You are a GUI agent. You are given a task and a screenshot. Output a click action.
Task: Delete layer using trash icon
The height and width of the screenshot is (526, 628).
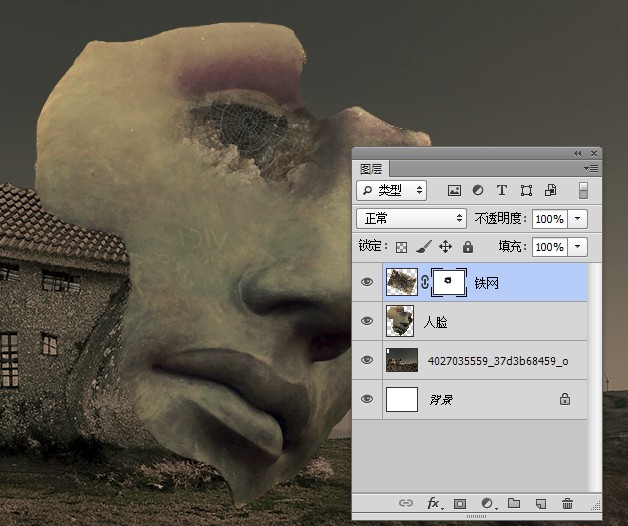(x=567, y=503)
